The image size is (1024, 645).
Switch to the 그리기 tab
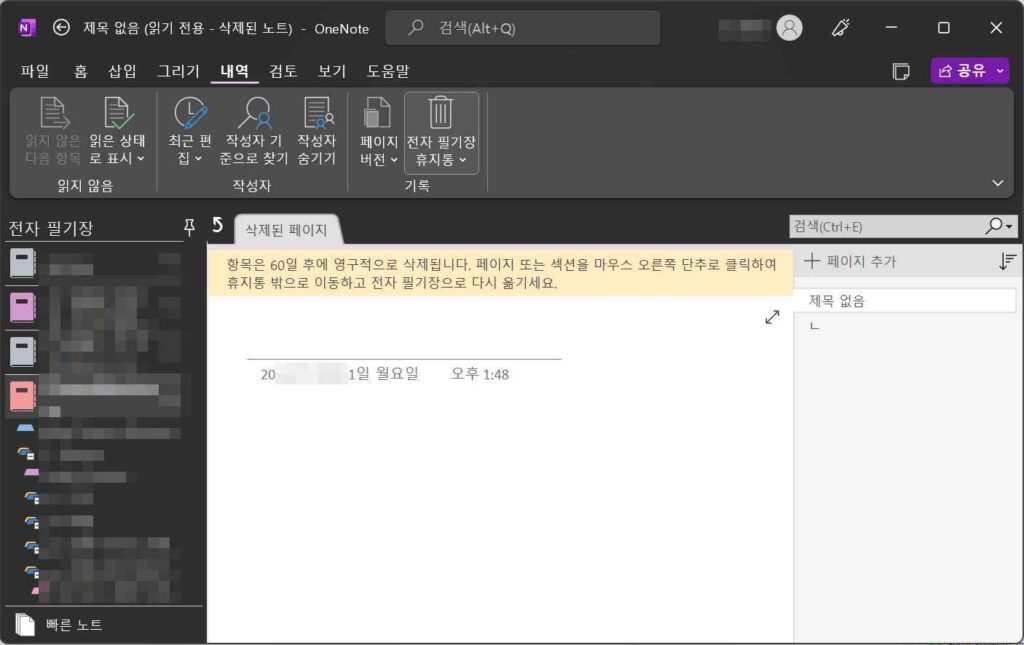(178, 71)
